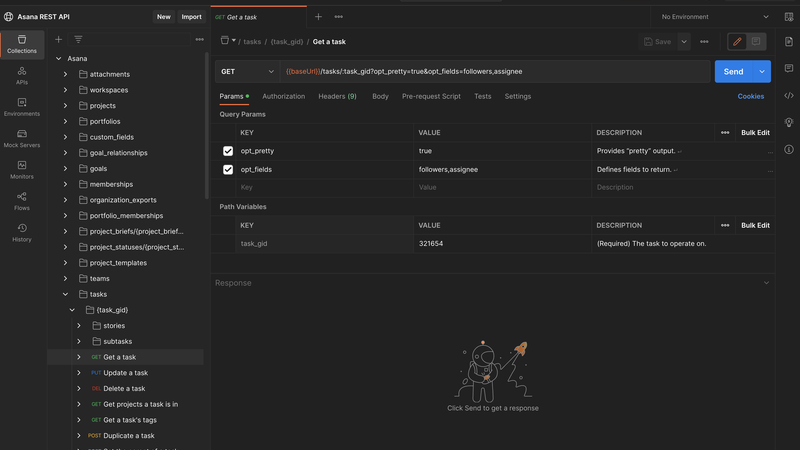Open a new request tab with plus

tap(318, 17)
